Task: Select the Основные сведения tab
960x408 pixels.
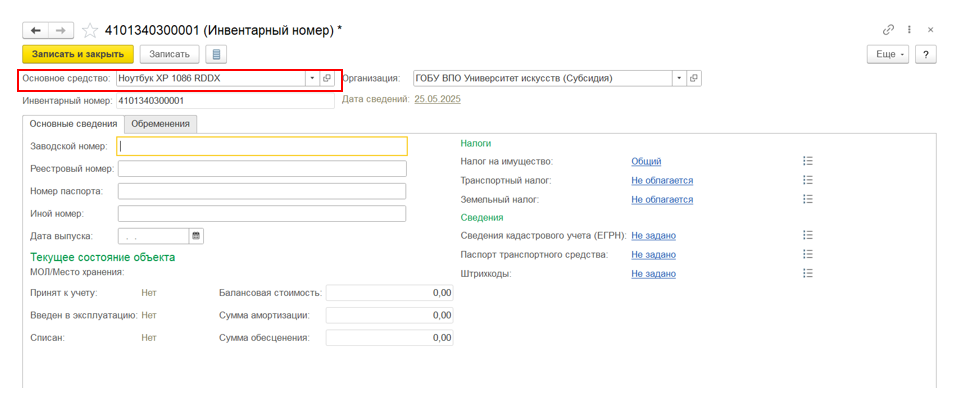Action: point(73,124)
